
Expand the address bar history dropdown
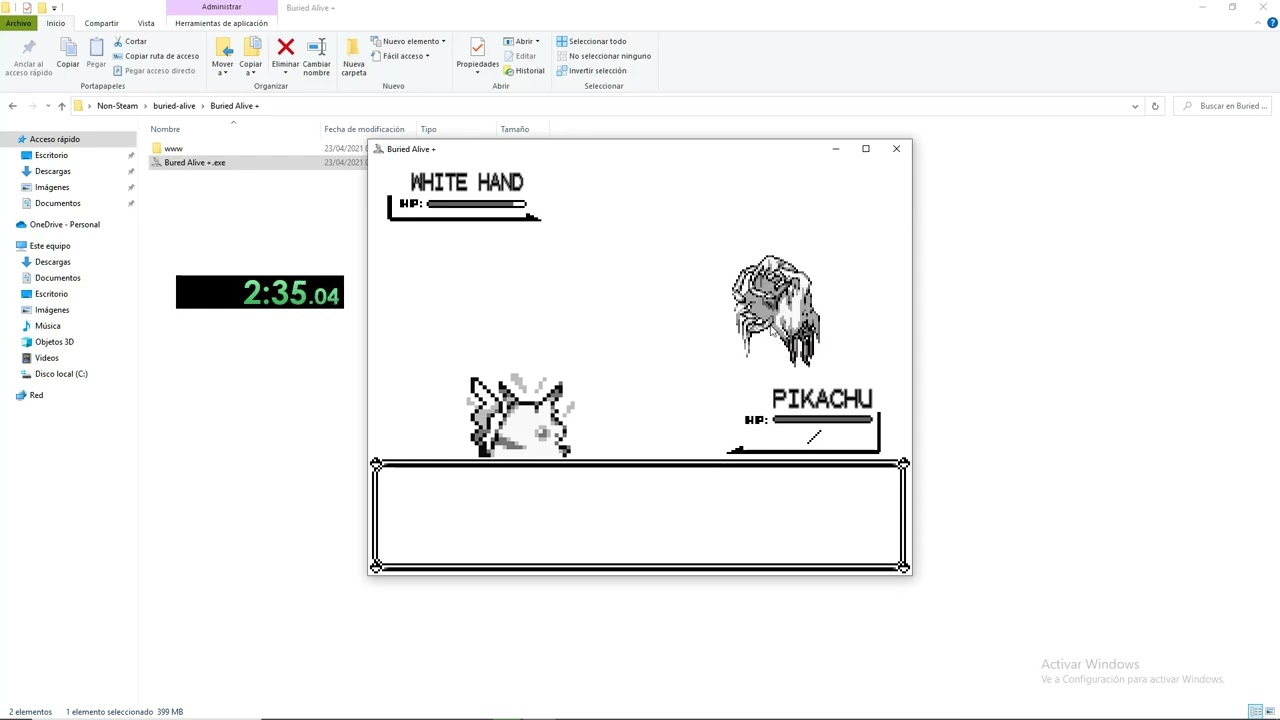[1135, 106]
